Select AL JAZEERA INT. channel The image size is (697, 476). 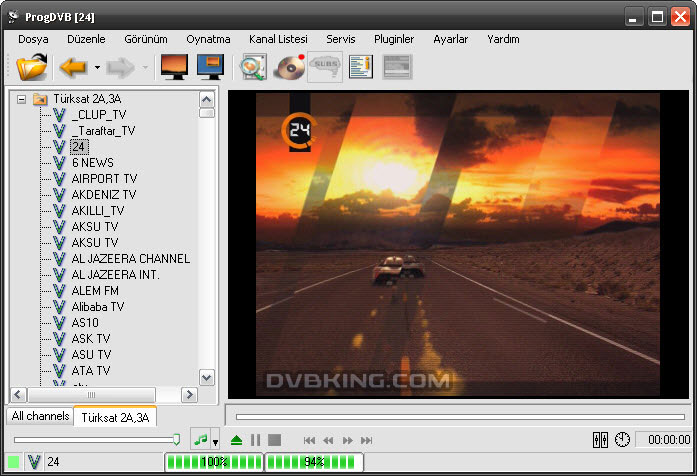click(115, 275)
